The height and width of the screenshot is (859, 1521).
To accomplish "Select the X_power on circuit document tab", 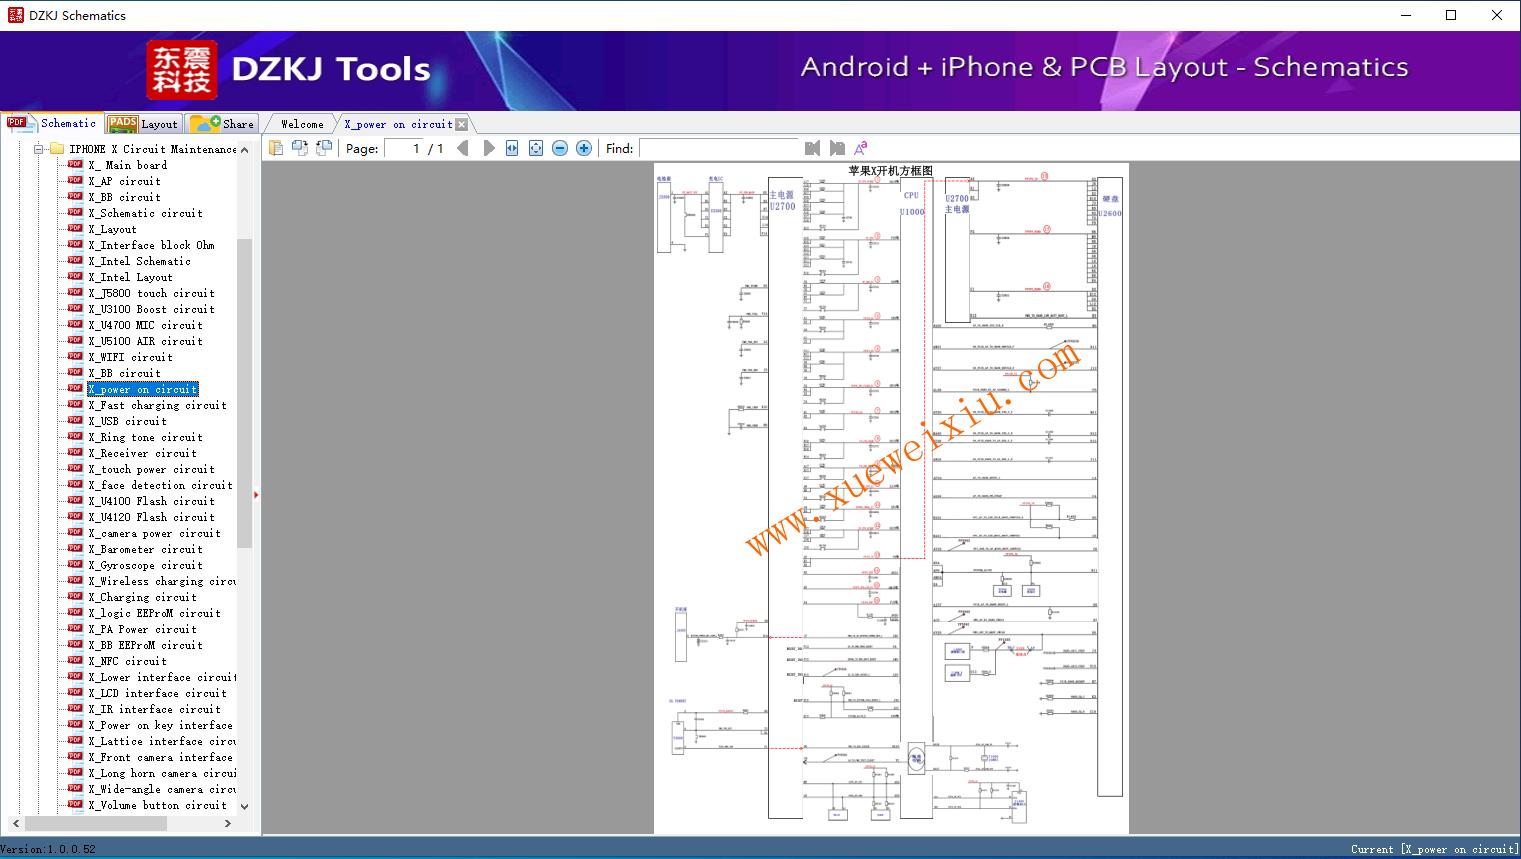I will [x=398, y=124].
